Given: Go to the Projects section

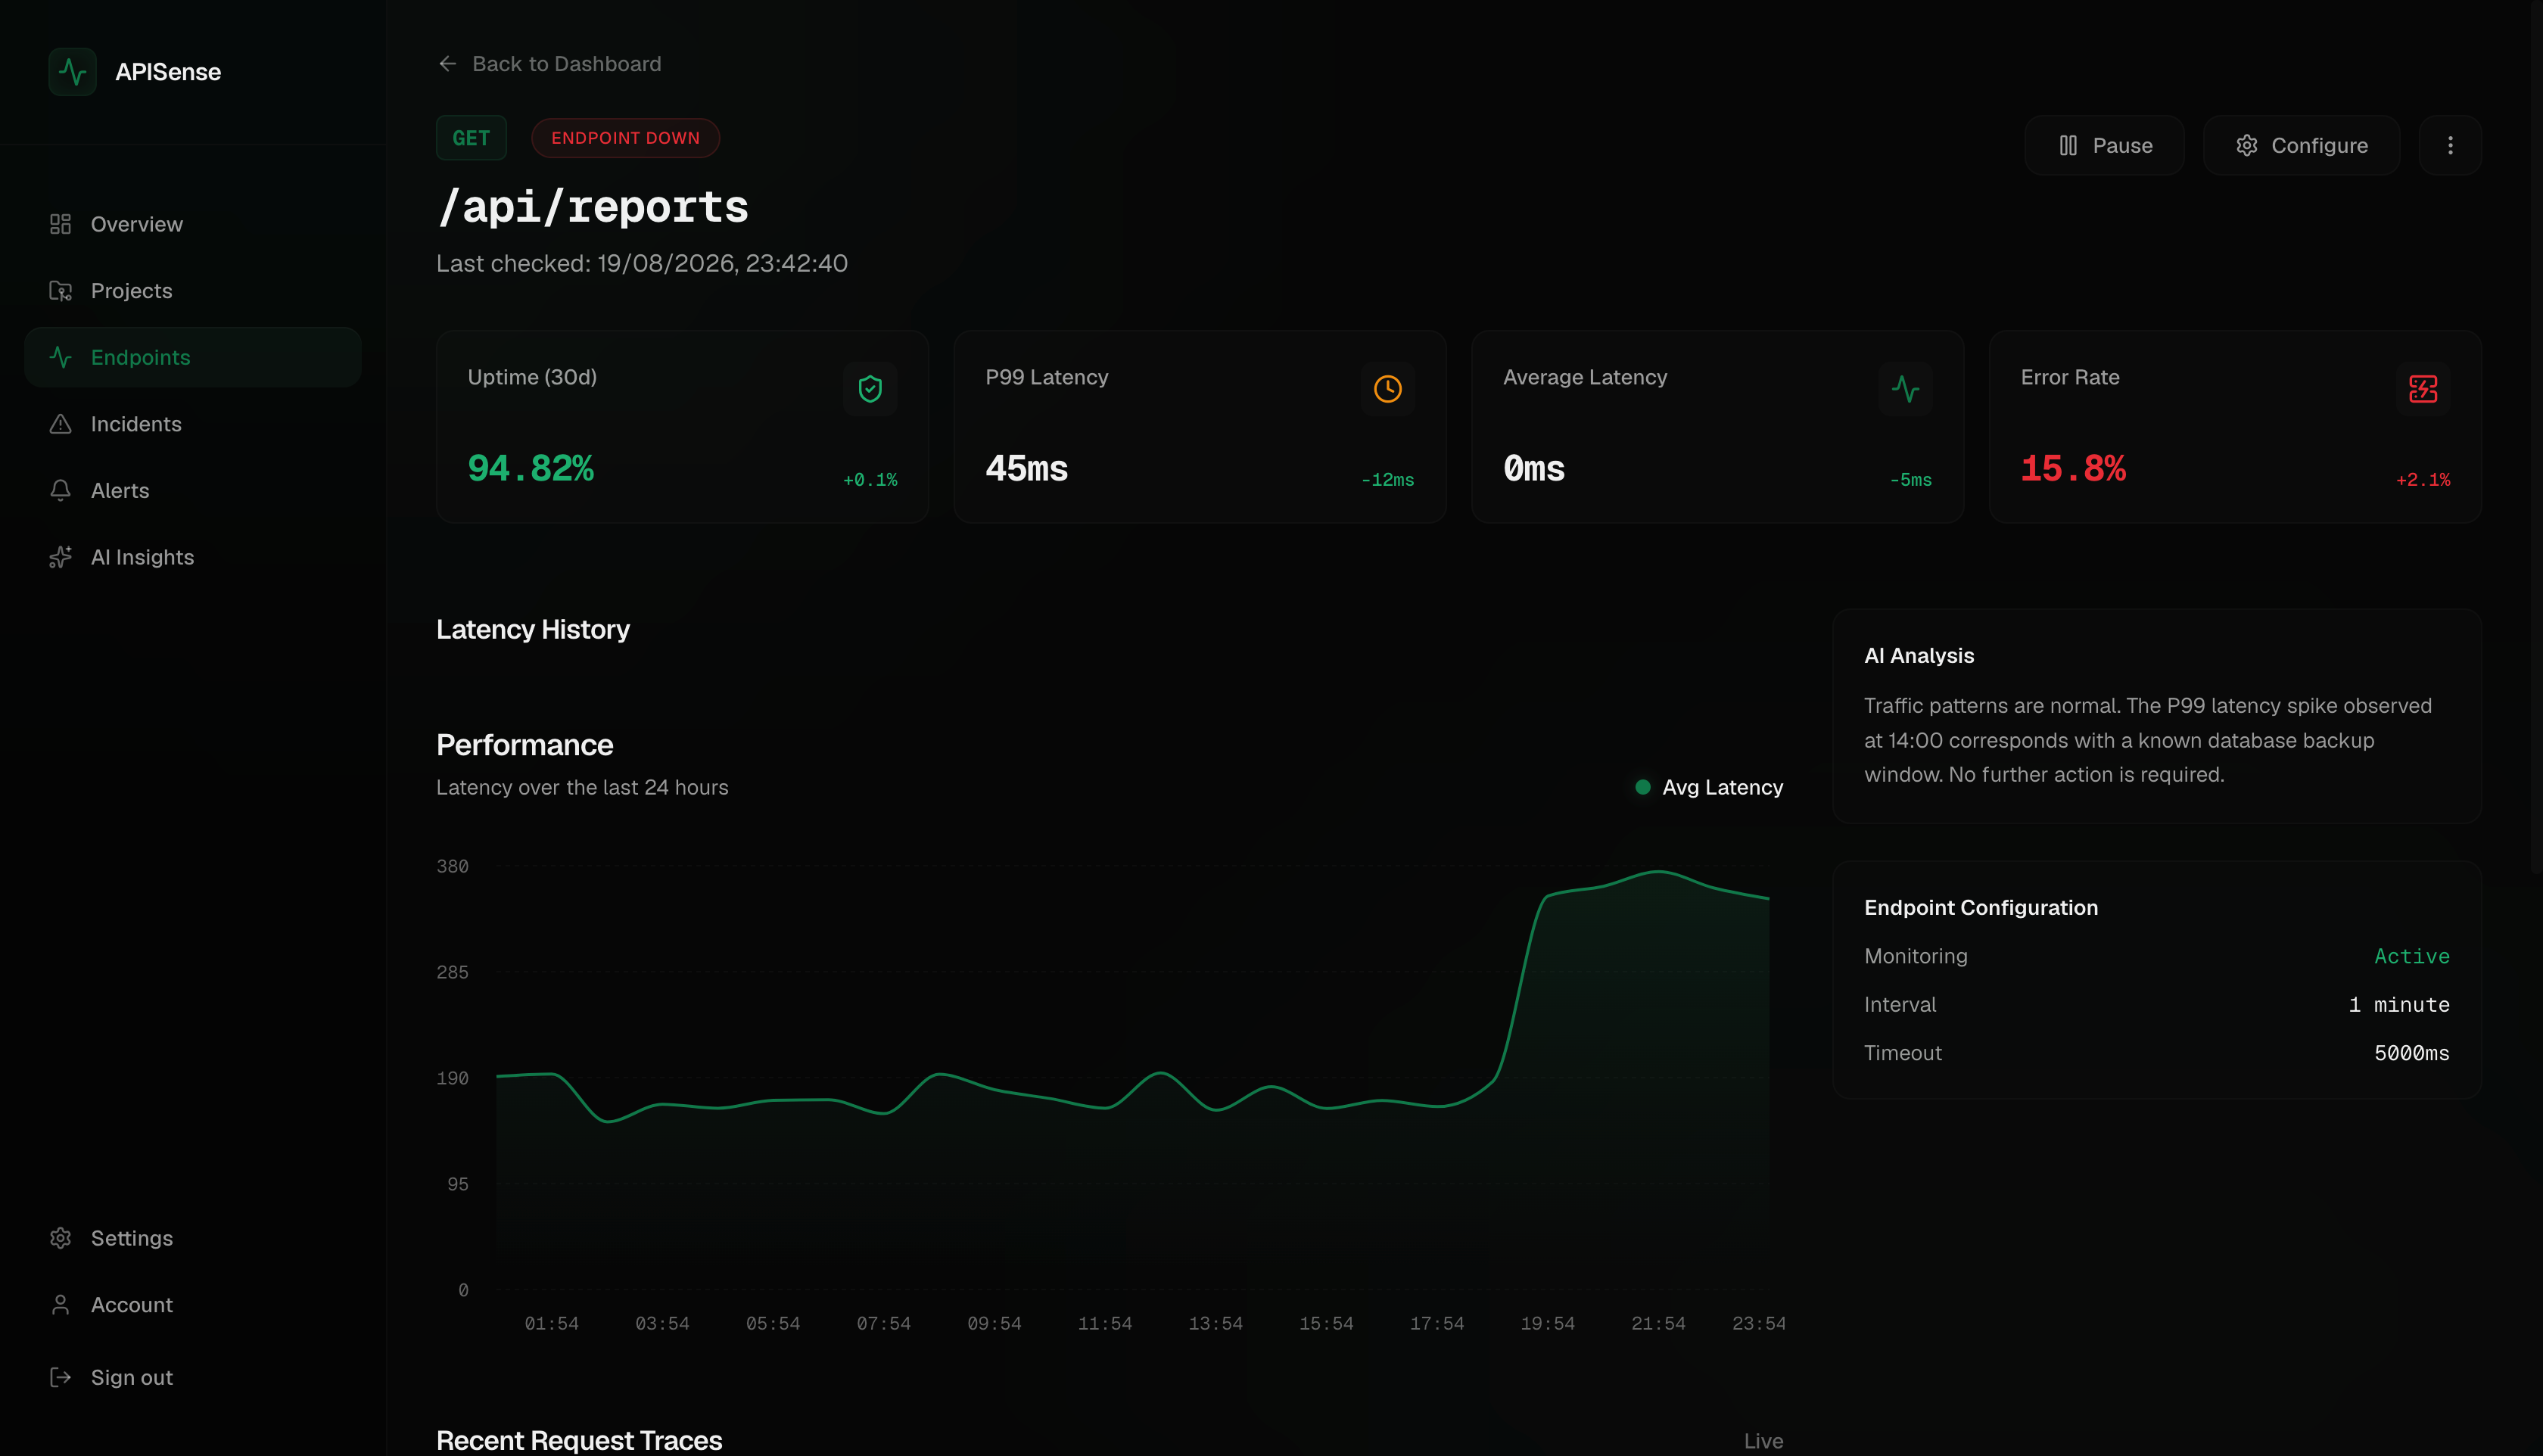Looking at the screenshot, I should coord(193,291).
